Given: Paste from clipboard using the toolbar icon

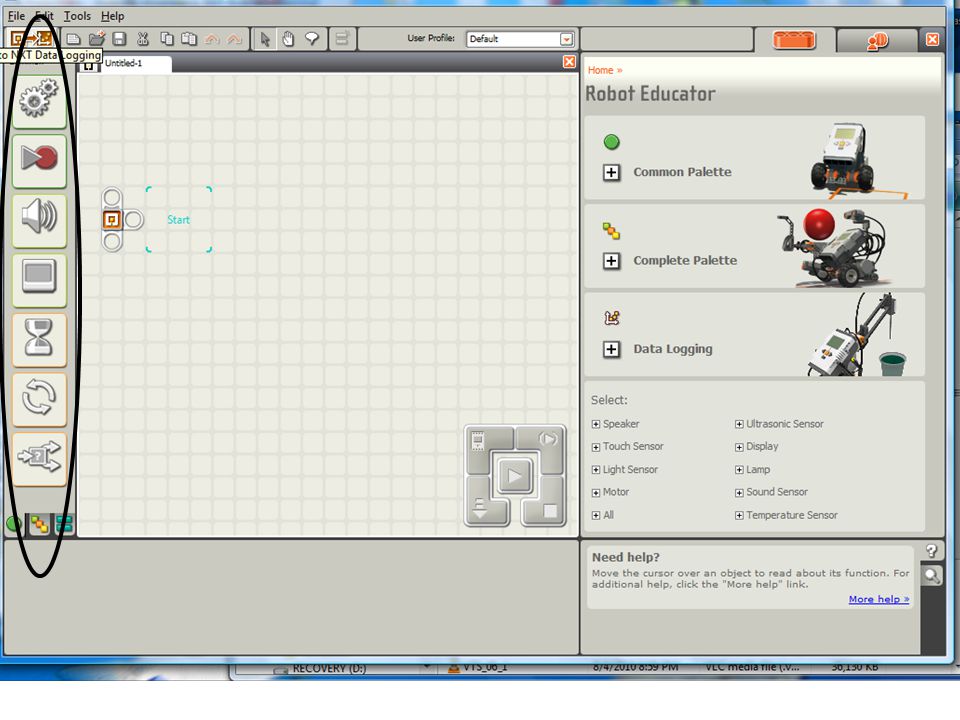Looking at the screenshot, I should pos(189,39).
